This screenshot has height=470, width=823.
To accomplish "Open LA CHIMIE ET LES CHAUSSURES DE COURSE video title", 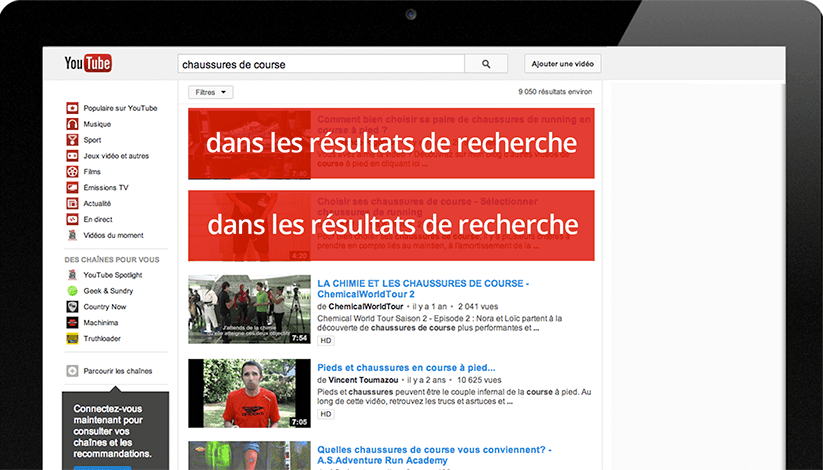I will tap(423, 288).
